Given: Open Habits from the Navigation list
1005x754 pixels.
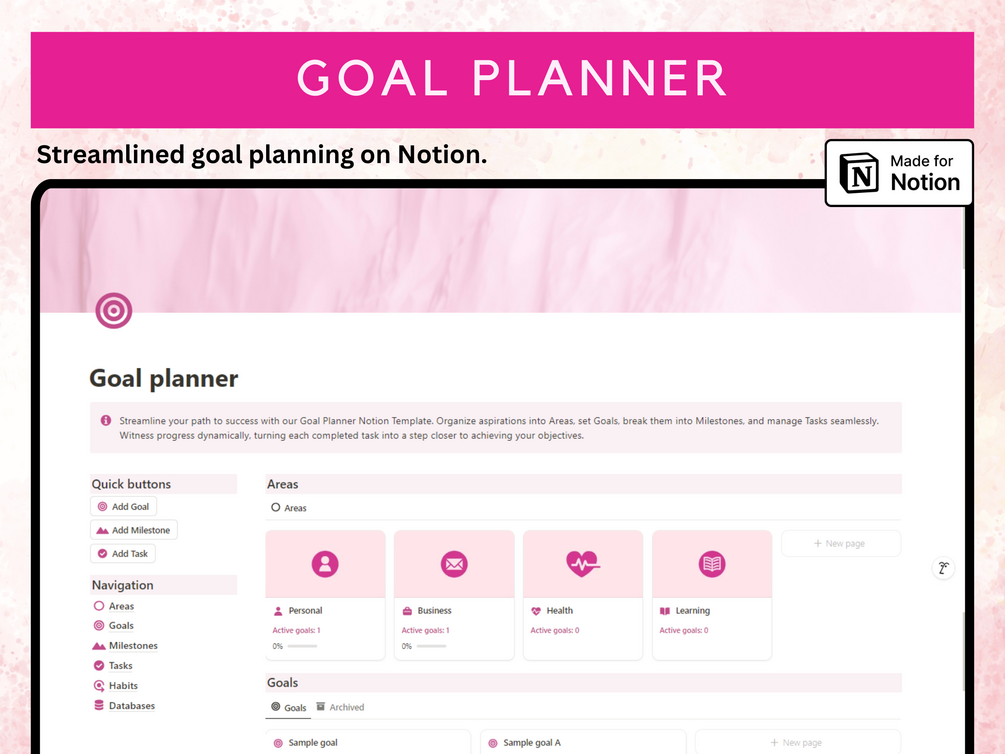Looking at the screenshot, I should point(123,686).
